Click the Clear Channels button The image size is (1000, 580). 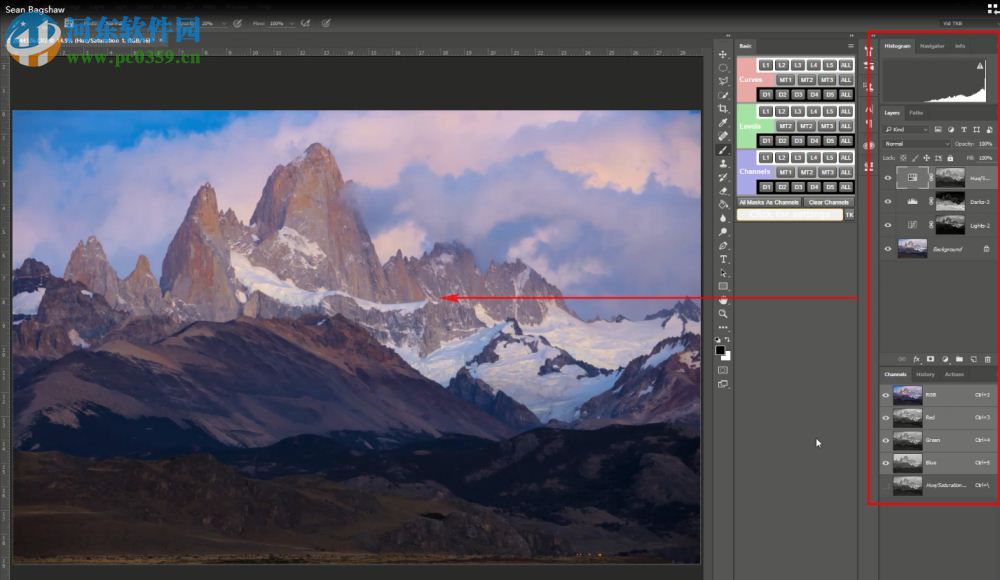point(828,202)
